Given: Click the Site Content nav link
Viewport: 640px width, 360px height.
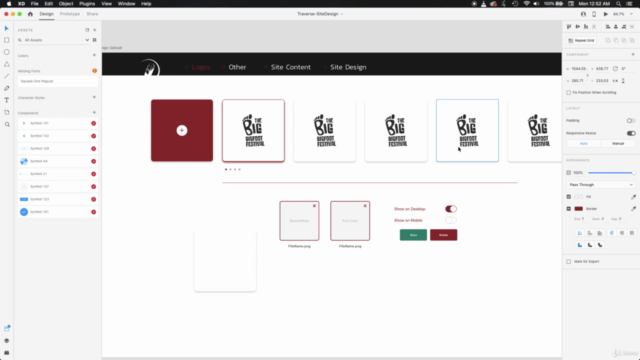Looking at the screenshot, I should point(291,67).
